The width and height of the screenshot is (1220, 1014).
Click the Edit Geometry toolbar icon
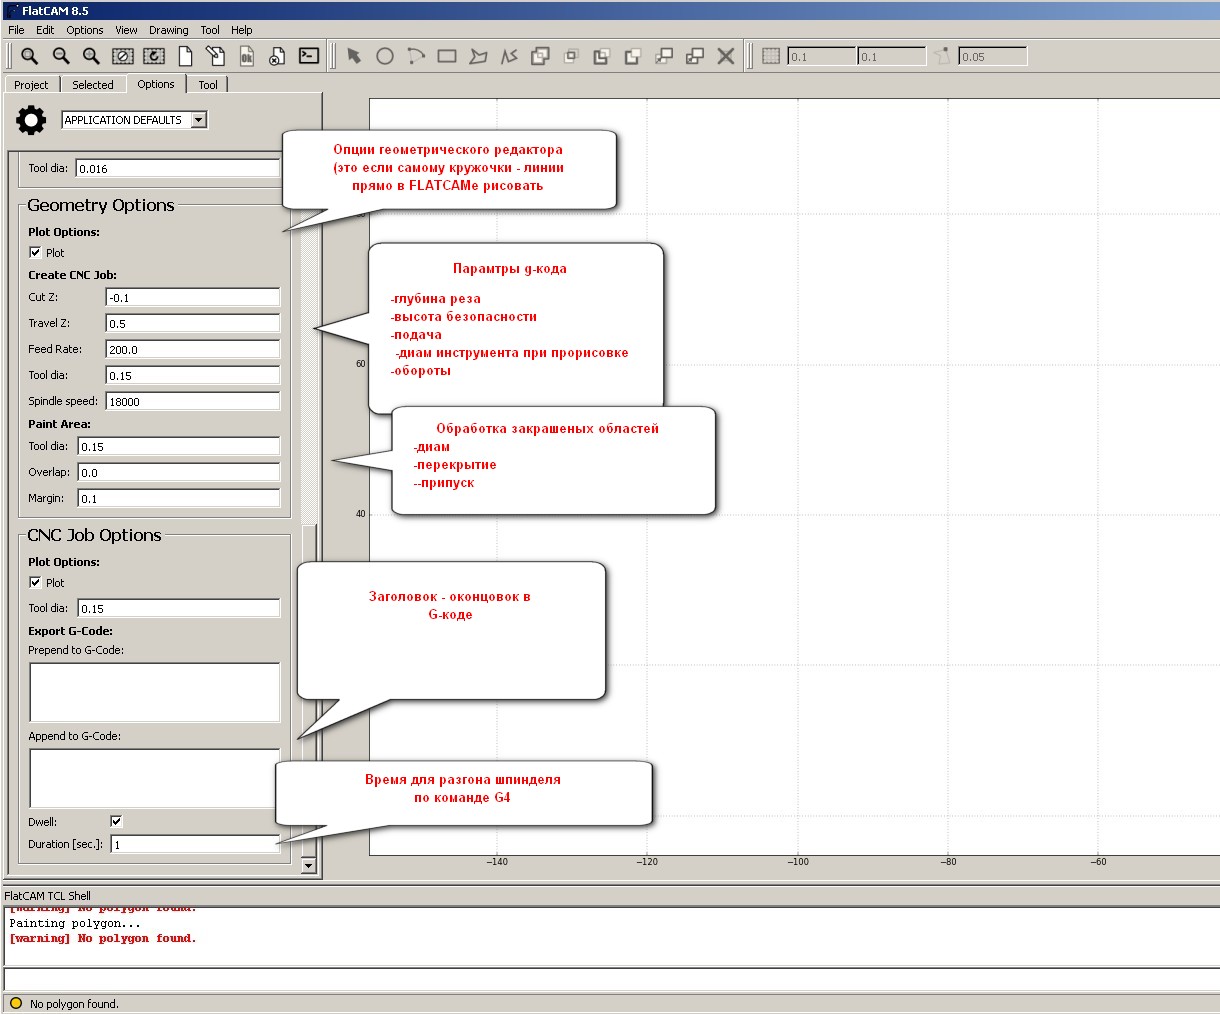click(x=216, y=56)
